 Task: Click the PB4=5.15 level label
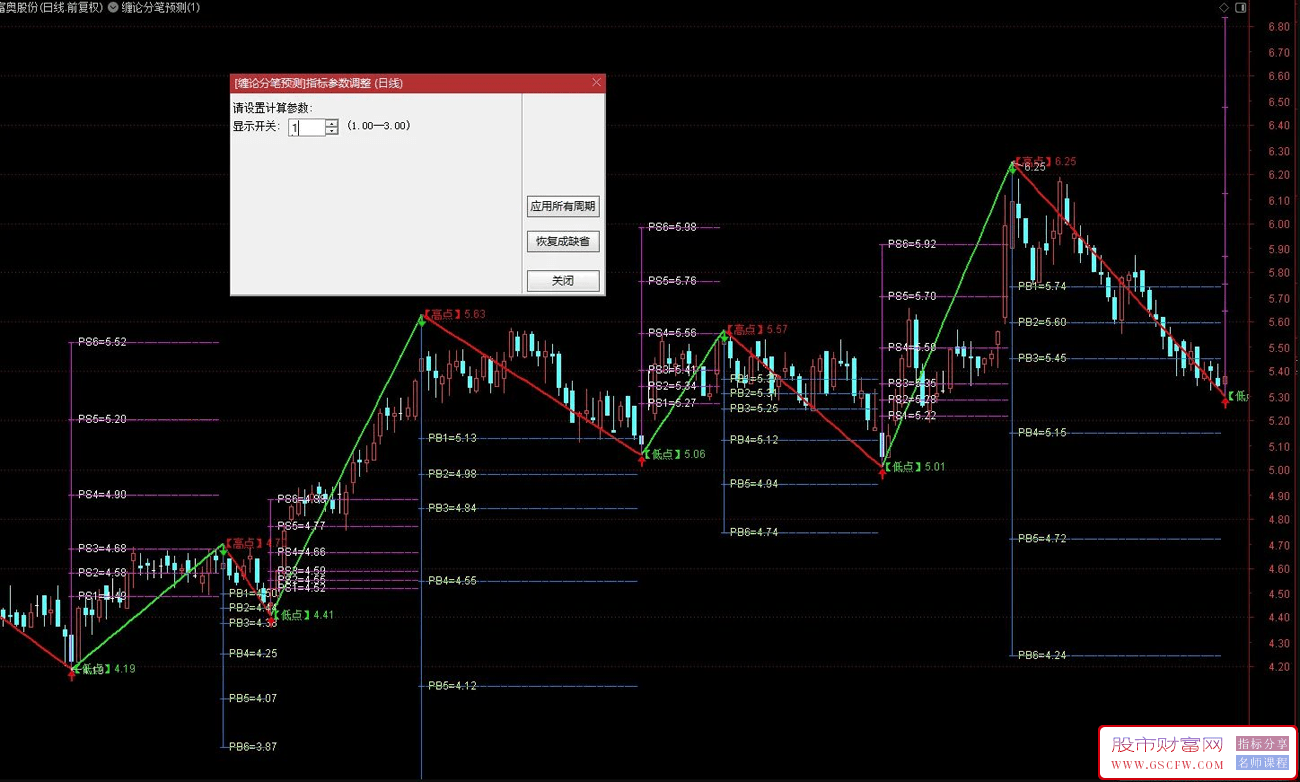(x=1042, y=433)
